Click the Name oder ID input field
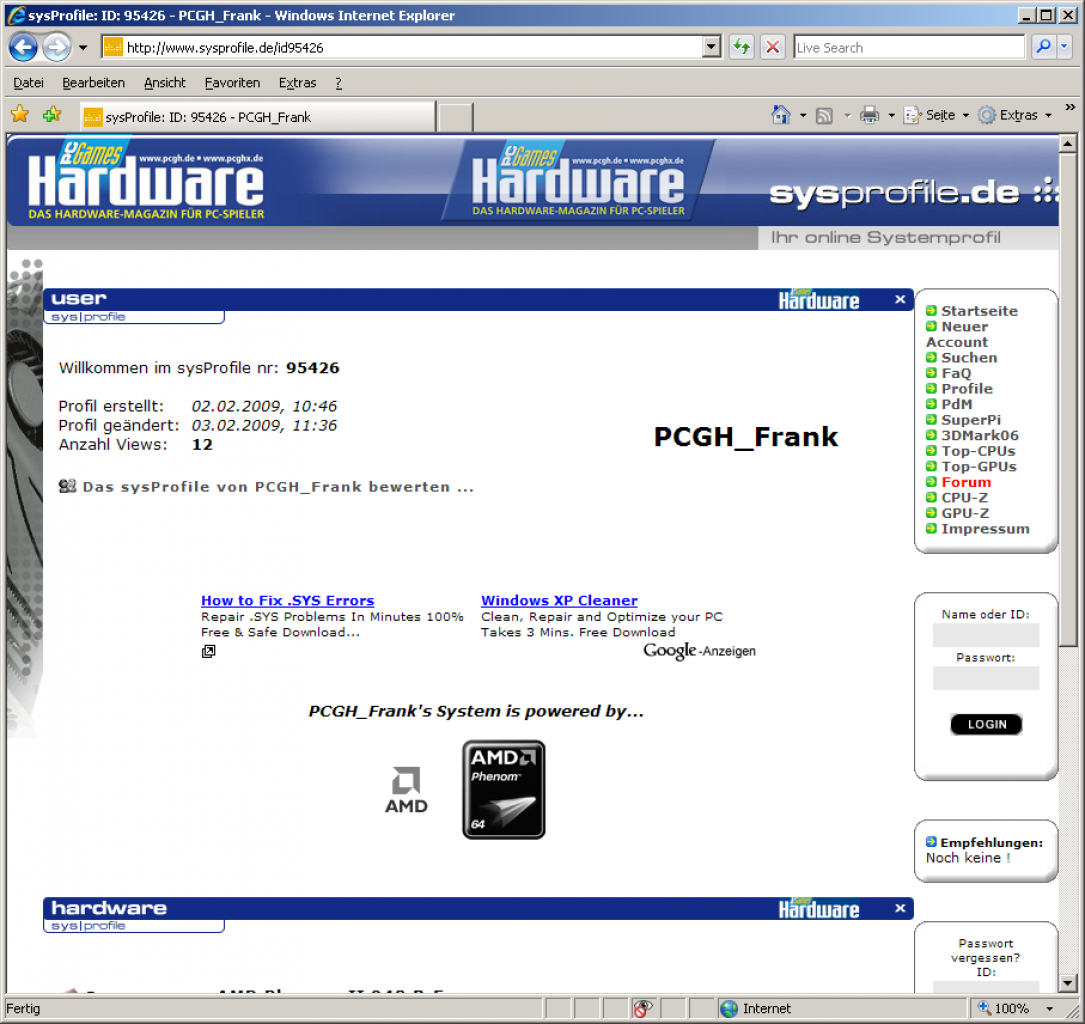Viewport: 1085px width, 1024px height. pyautogui.click(x=985, y=634)
